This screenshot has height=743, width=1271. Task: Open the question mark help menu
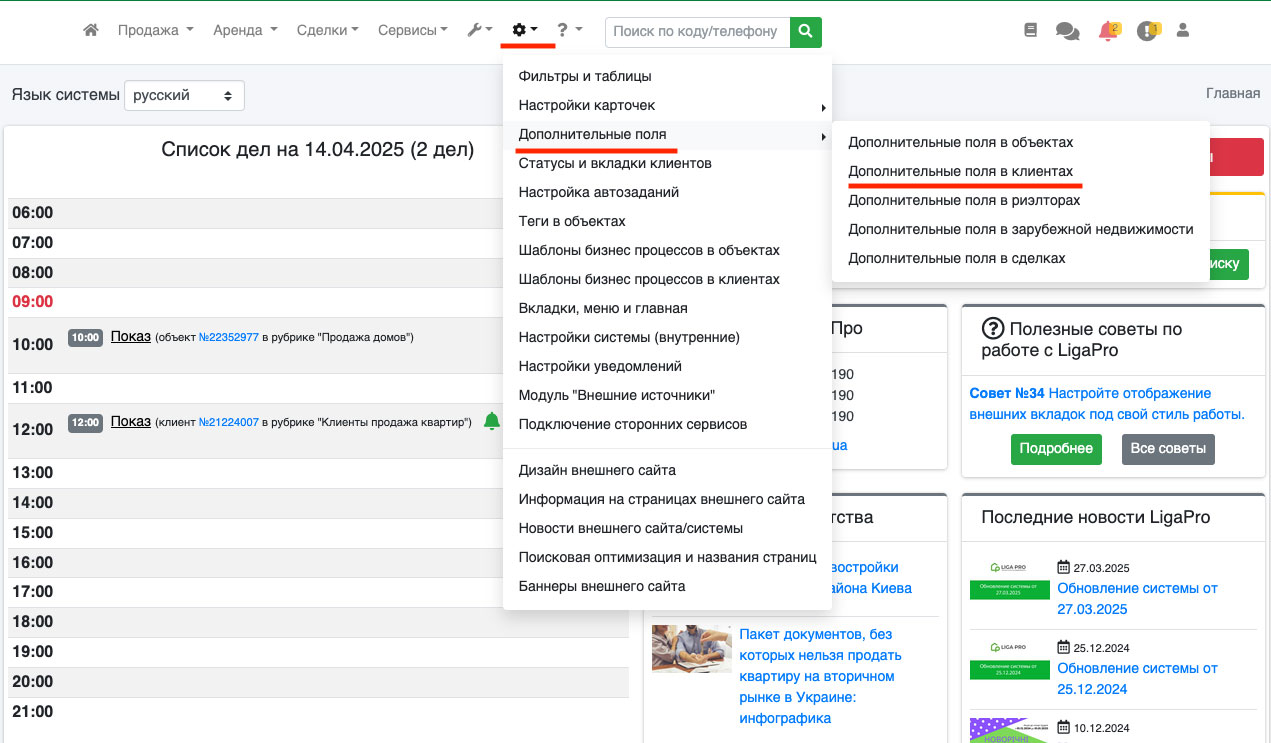coord(569,31)
